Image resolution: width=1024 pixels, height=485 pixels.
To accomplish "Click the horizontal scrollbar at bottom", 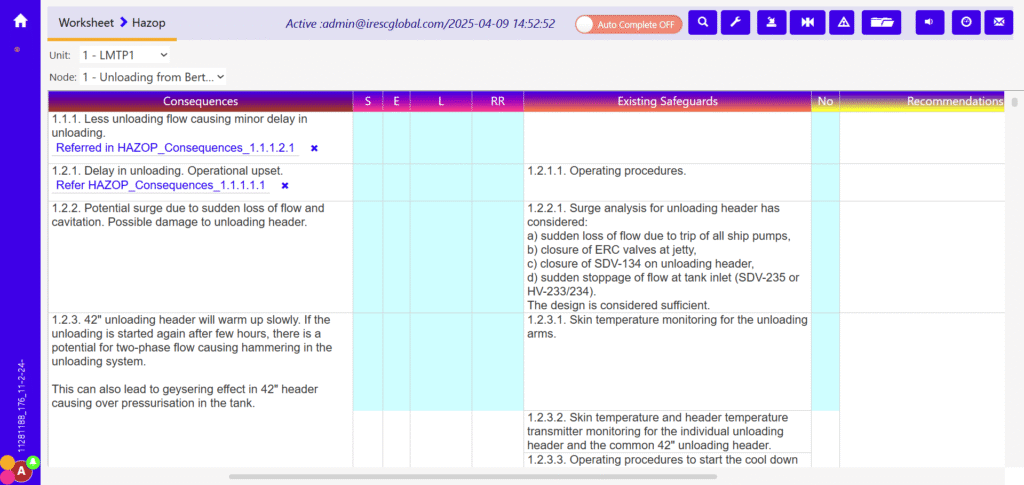I will (470, 477).
